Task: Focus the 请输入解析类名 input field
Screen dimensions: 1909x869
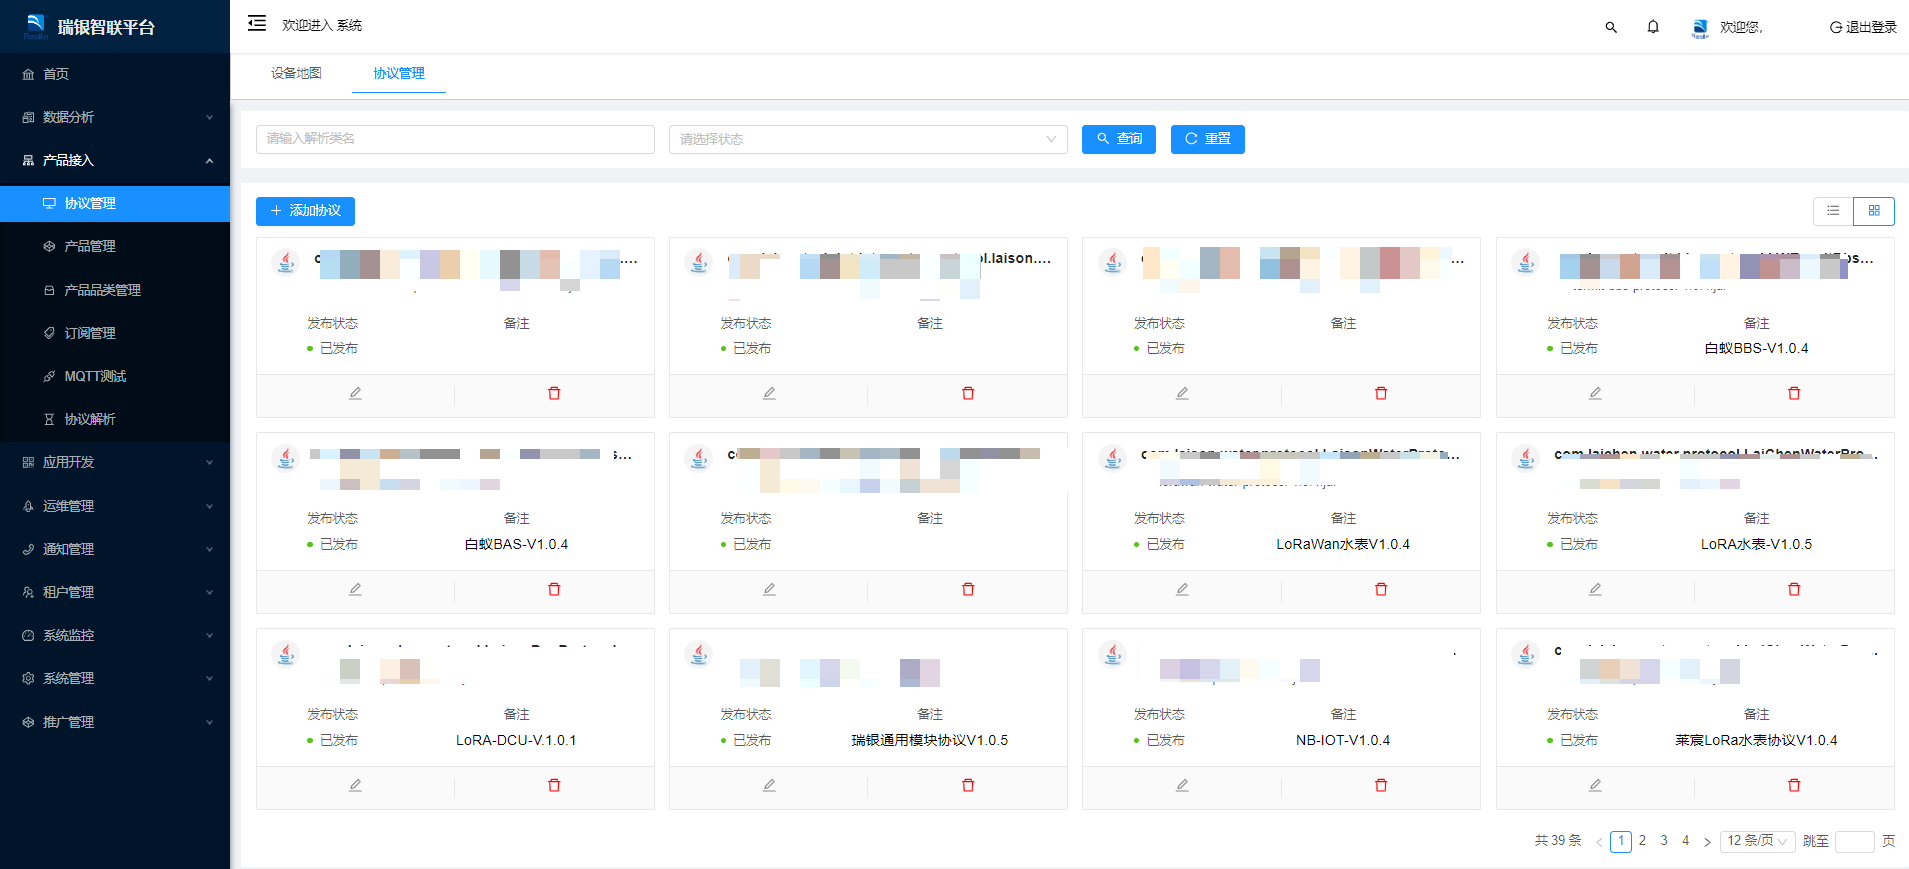Action: pos(455,139)
